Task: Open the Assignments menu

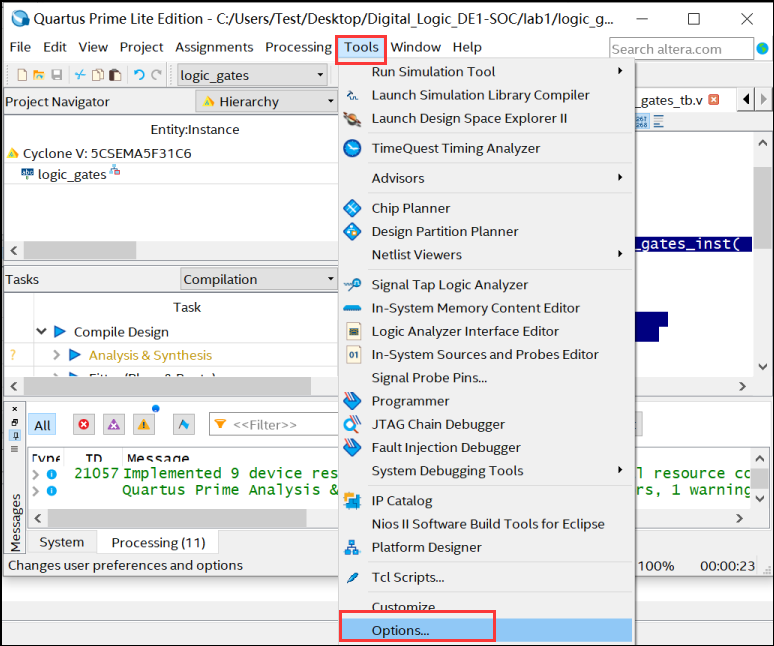Action: click(x=214, y=47)
